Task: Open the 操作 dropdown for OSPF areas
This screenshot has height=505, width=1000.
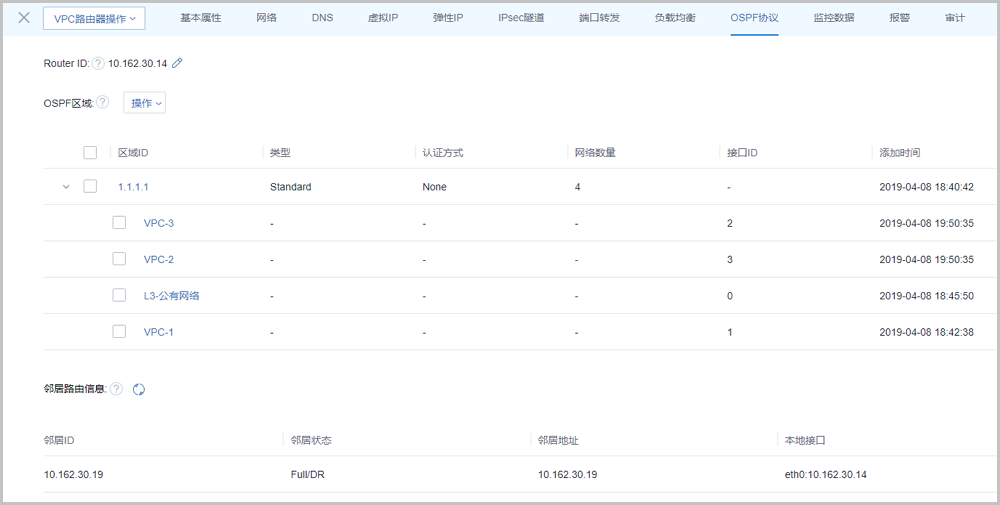Action: pos(144,103)
